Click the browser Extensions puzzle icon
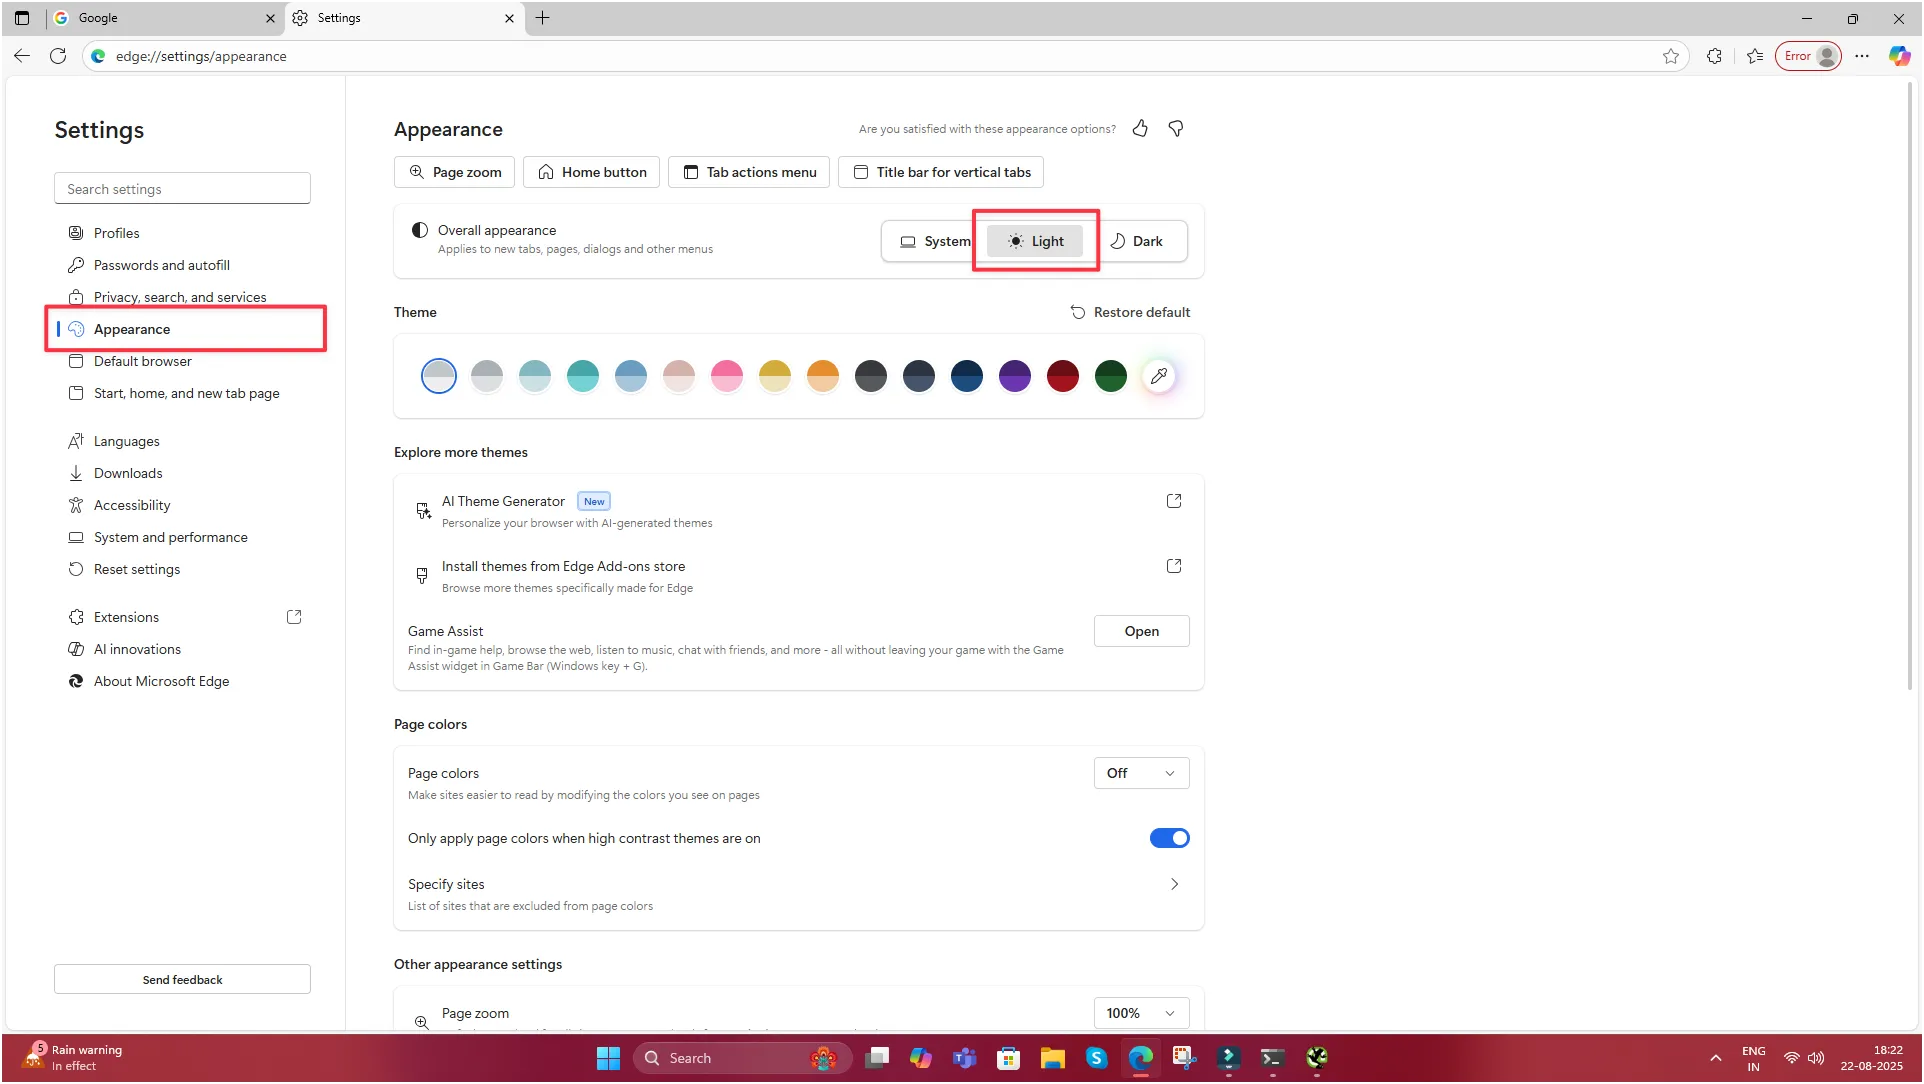The image size is (1924, 1084). (x=1714, y=56)
